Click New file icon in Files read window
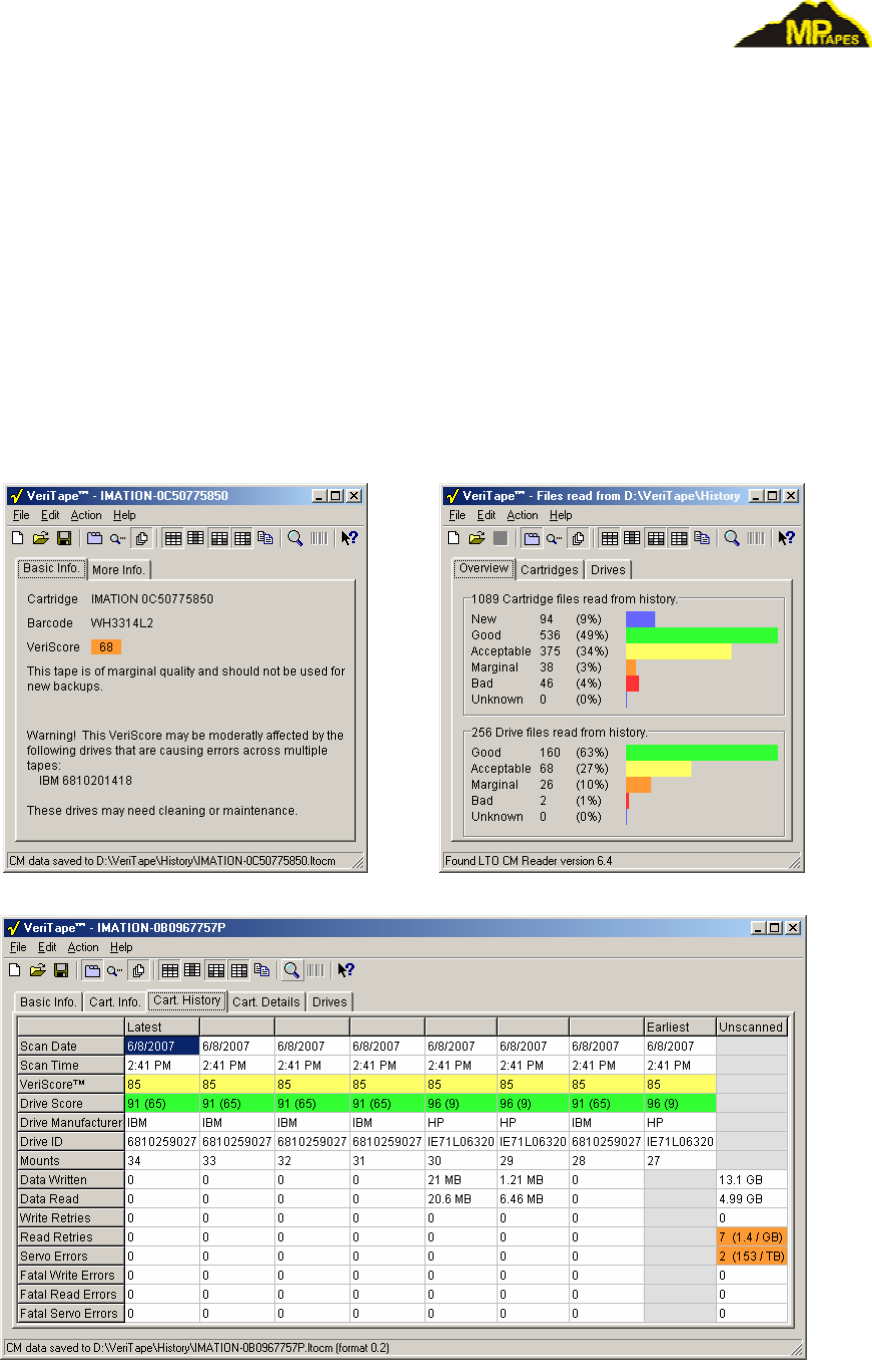872x1360 pixels. tap(455, 537)
